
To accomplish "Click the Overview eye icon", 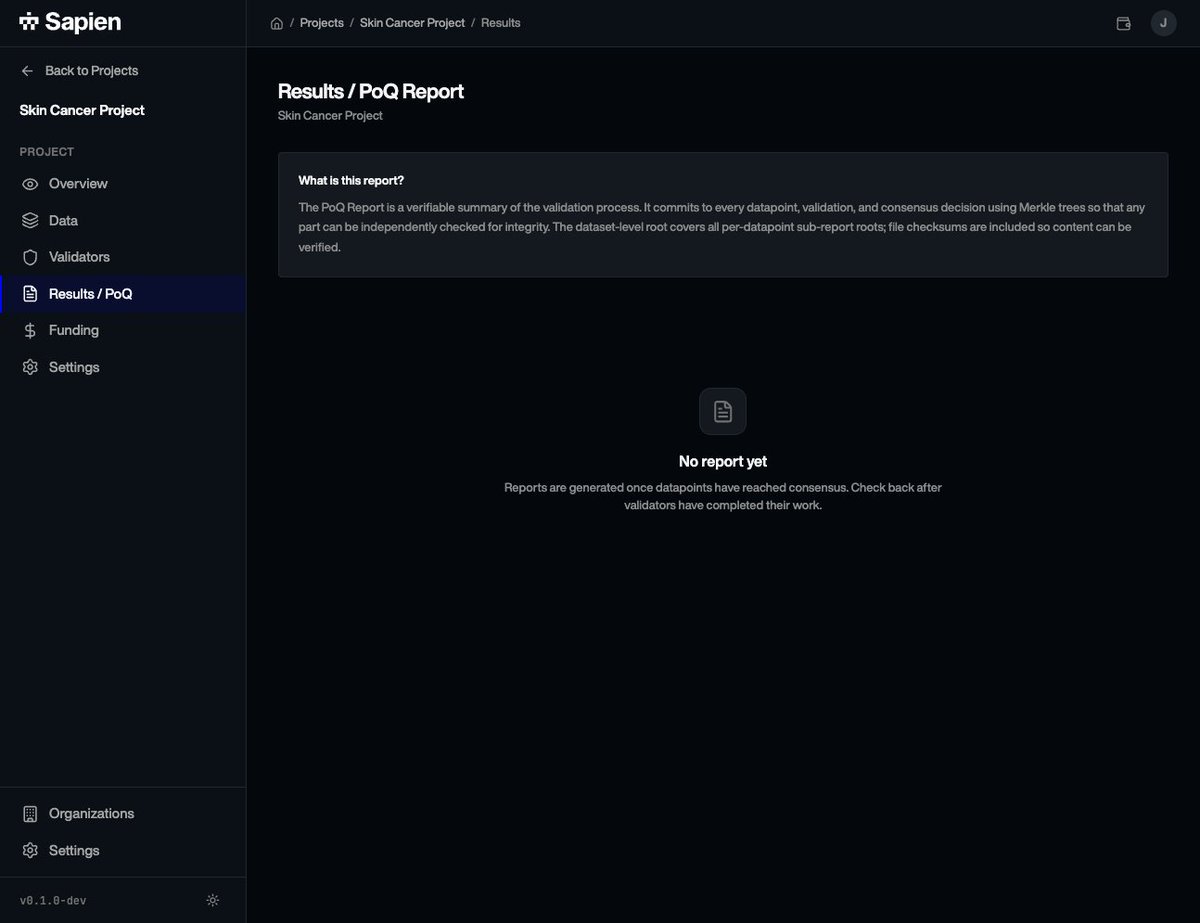I will pyautogui.click(x=30, y=184).
